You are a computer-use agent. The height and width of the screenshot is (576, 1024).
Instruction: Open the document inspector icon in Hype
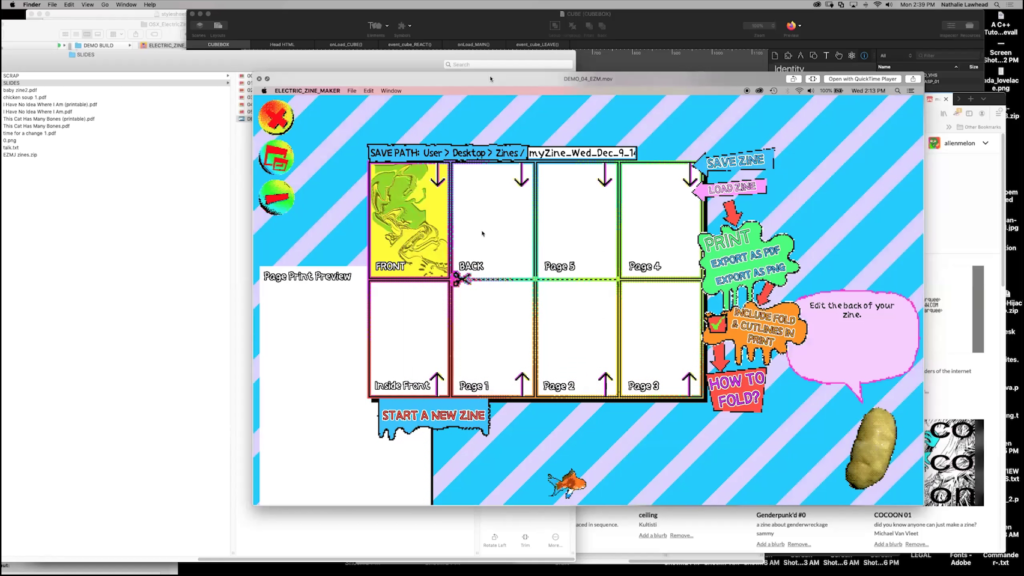click(775, 56)
